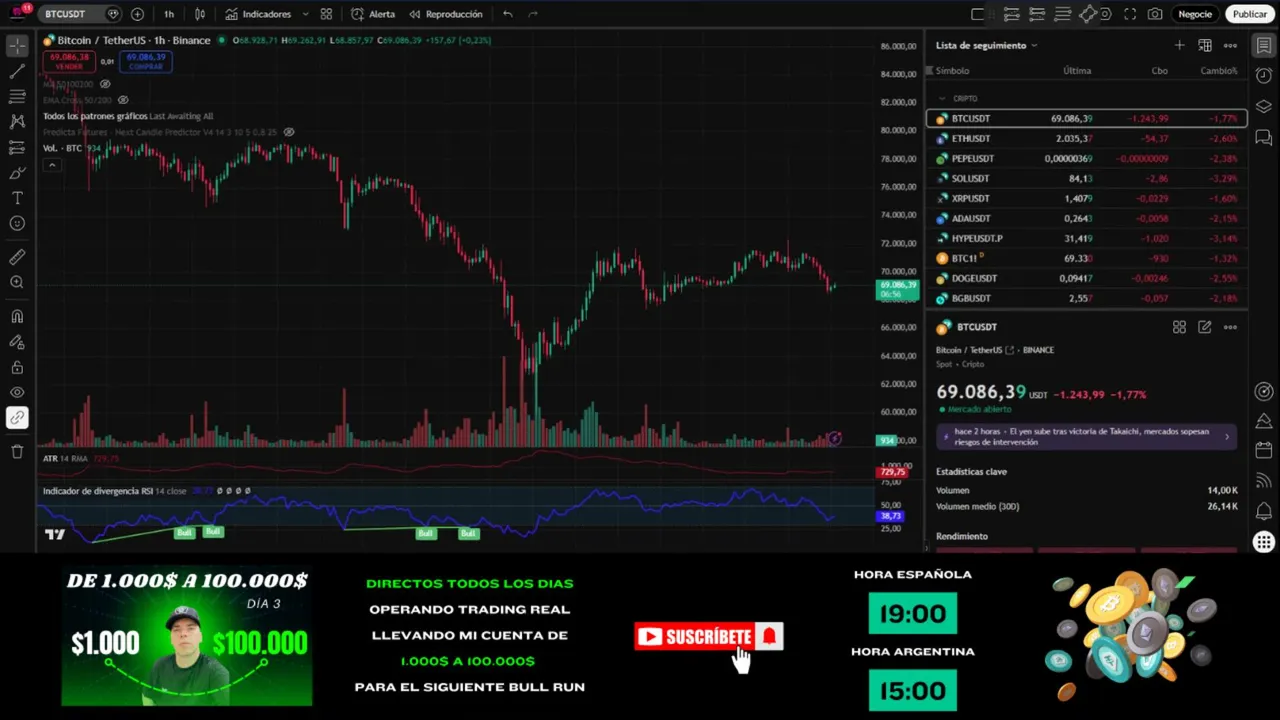Viewport: 1280px width, 720px height.
Task: Enter fullscreen mode from top toolbar
Action: tap(1130, 14)
